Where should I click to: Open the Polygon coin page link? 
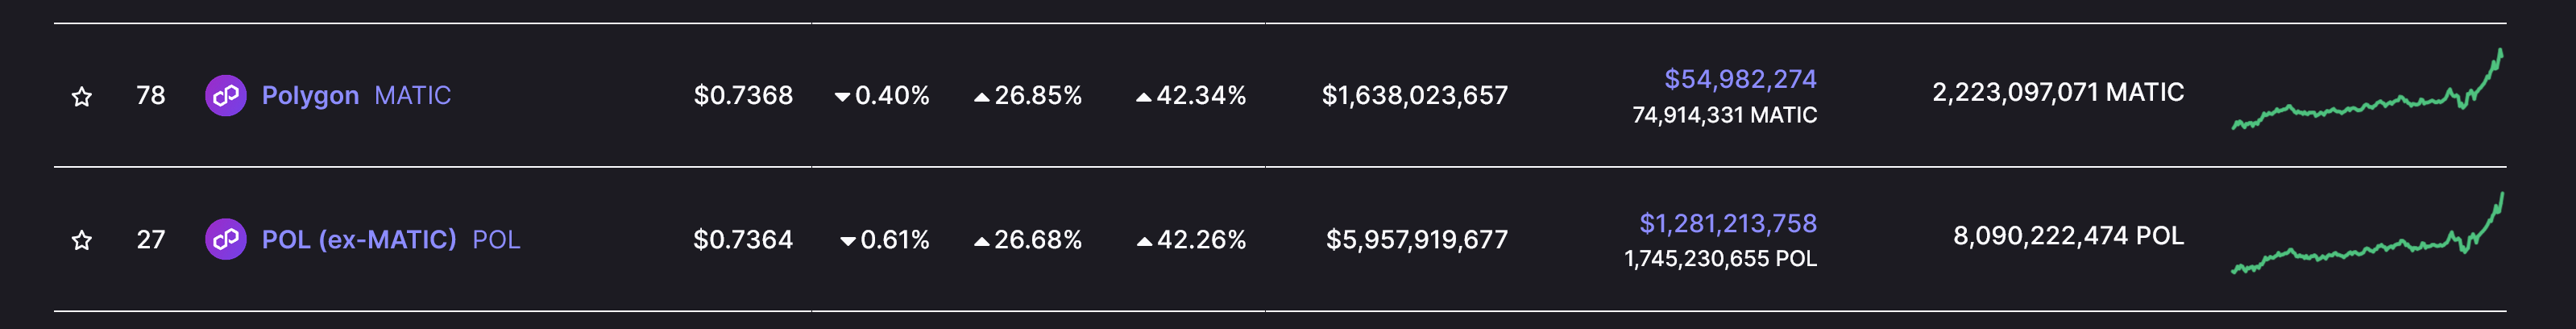310,96
